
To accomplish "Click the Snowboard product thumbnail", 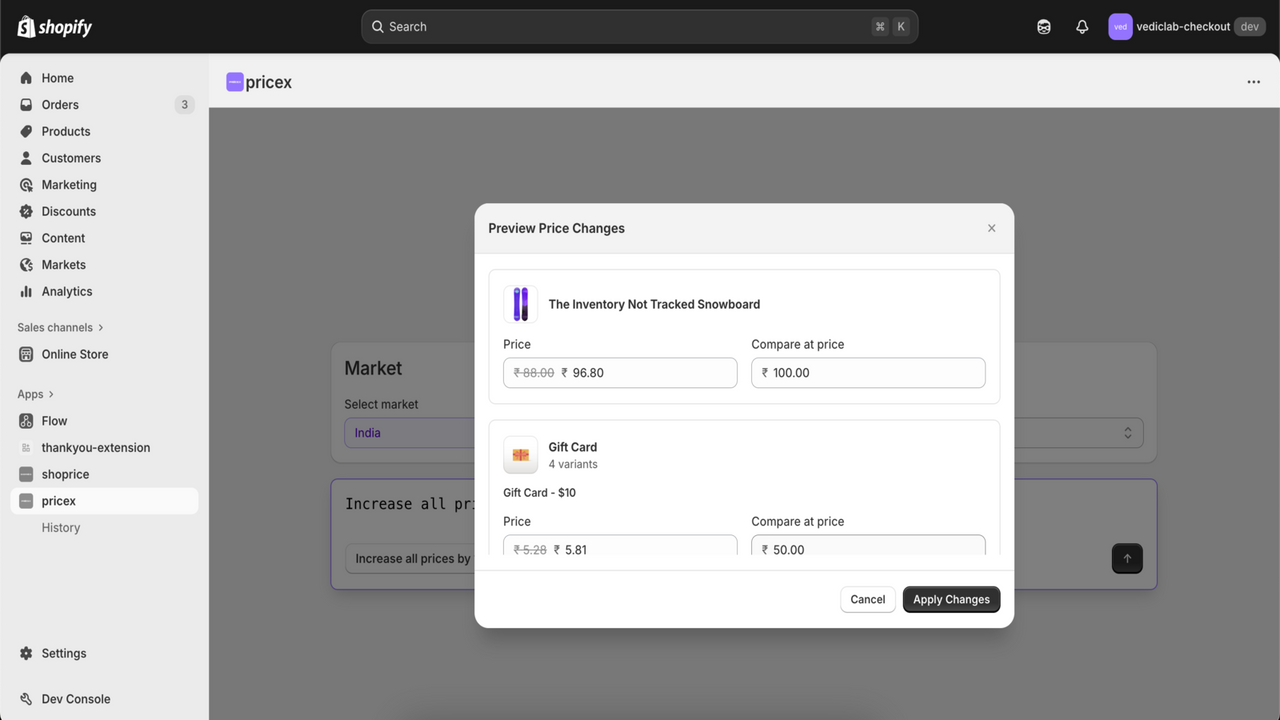I will pos(520,304).
